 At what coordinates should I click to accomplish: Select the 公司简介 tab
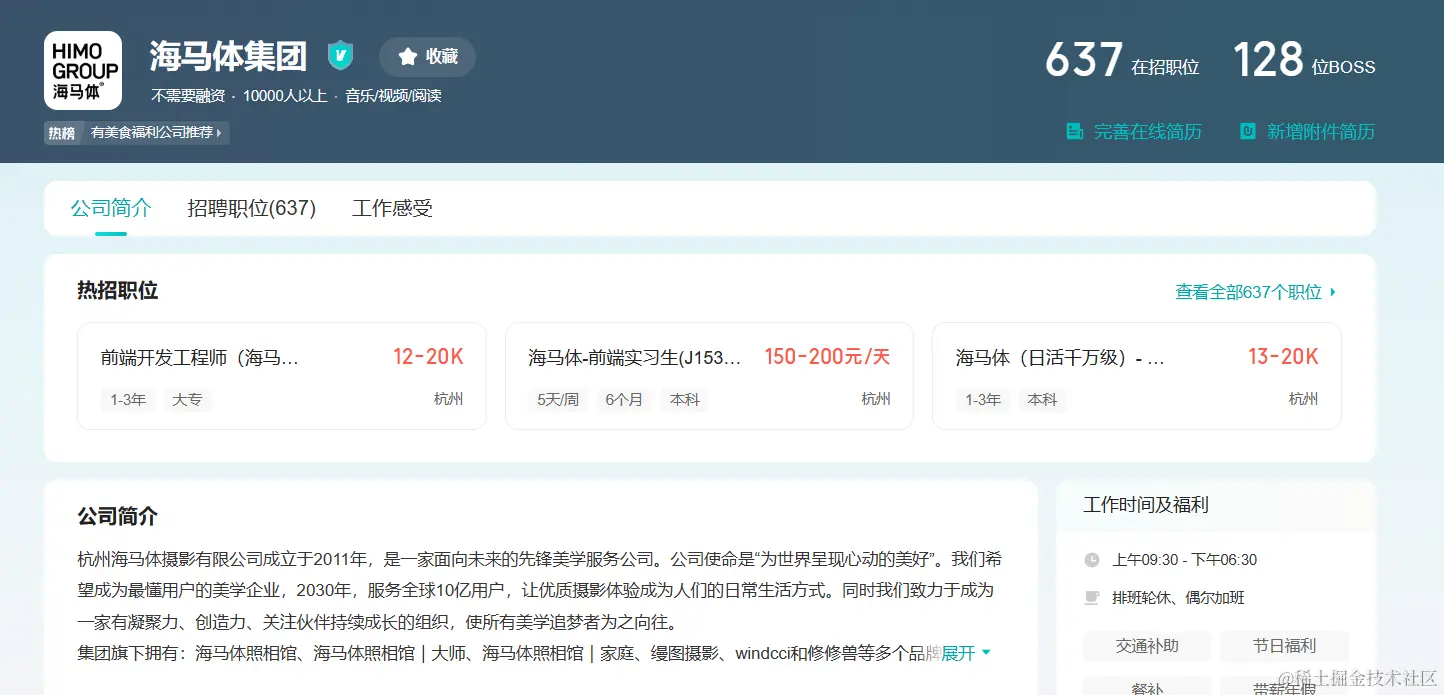[x=111, y=208]
